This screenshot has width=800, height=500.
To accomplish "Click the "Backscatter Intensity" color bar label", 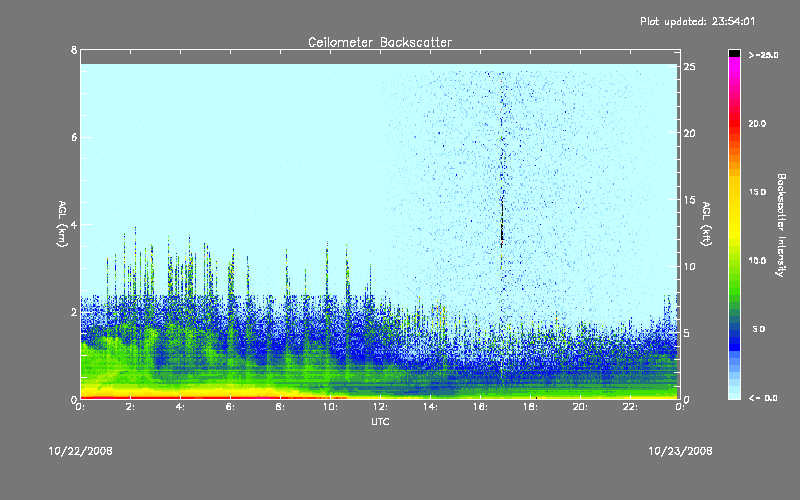I will point(781,225).
